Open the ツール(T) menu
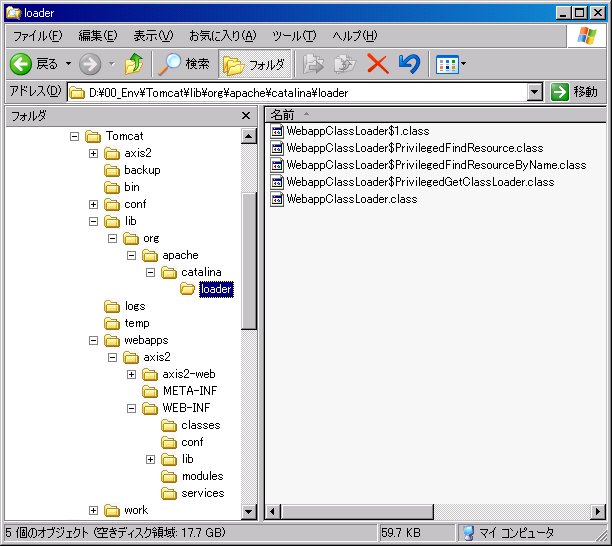The height and width of the screenshot is (546, 612). [x=294, y=36]
